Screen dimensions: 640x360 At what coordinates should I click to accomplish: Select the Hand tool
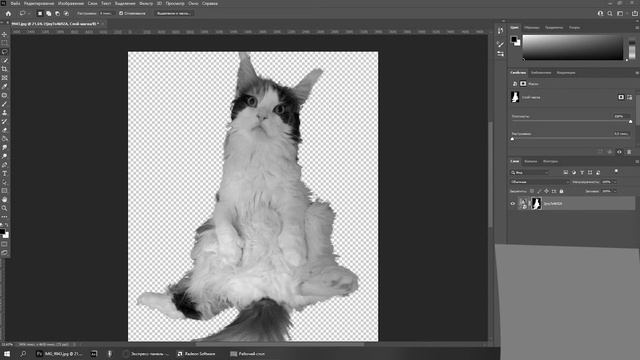tap(4, 200)
